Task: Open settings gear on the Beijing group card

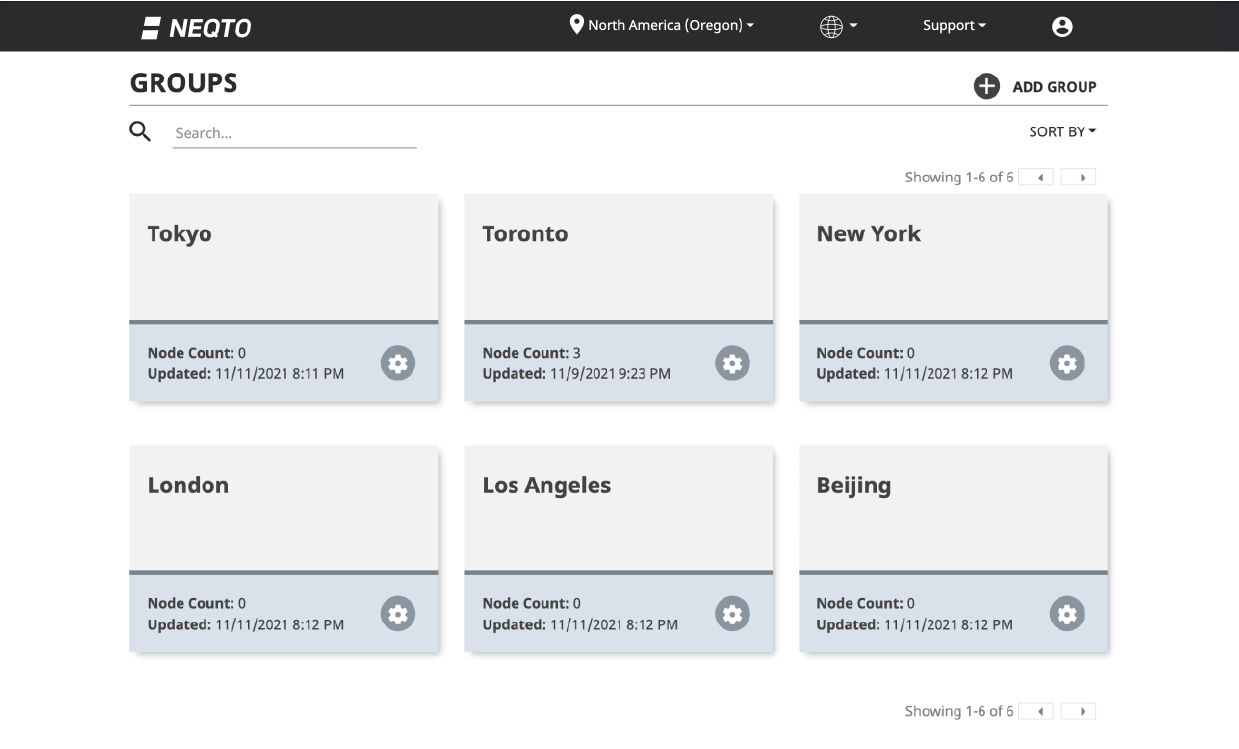Action: pyautogui.click(x=1066, y=613)
